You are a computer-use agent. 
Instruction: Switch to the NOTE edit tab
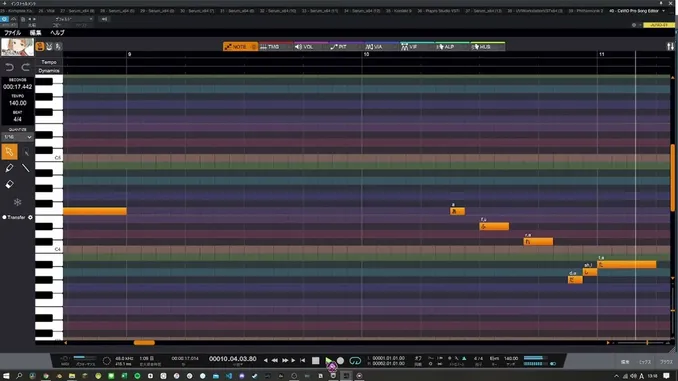point(240,46)
